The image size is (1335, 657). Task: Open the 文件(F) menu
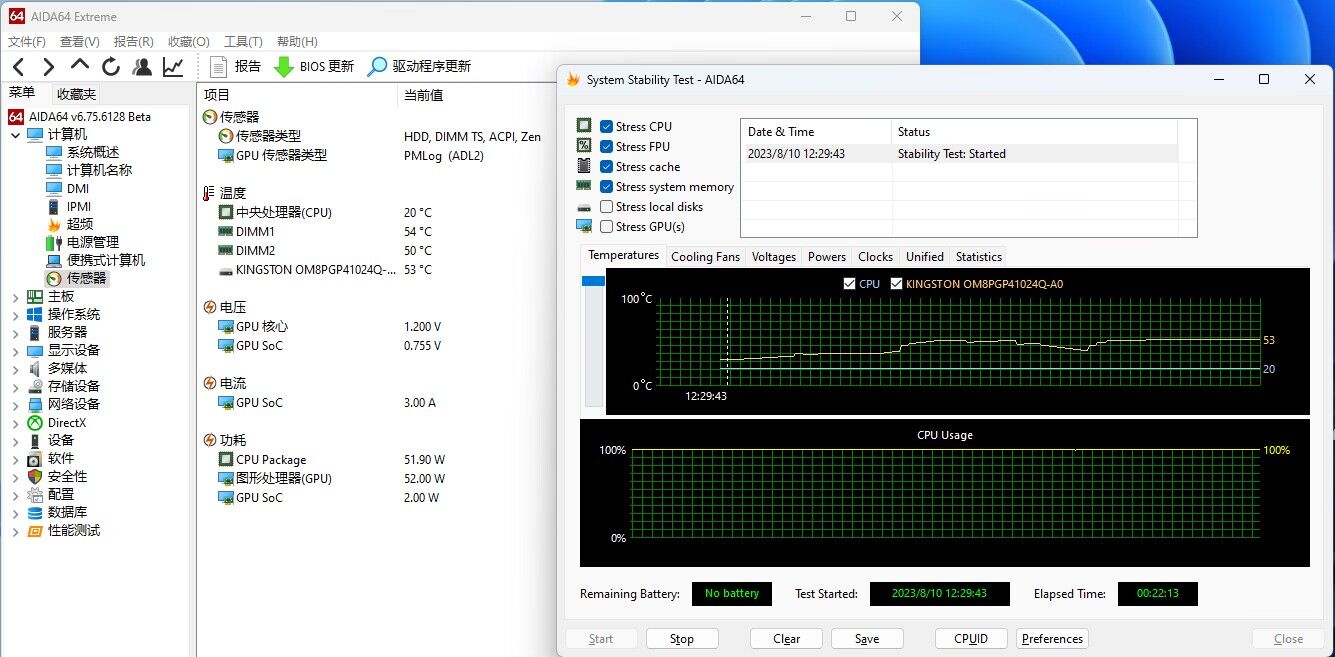[x=27, y=41]
